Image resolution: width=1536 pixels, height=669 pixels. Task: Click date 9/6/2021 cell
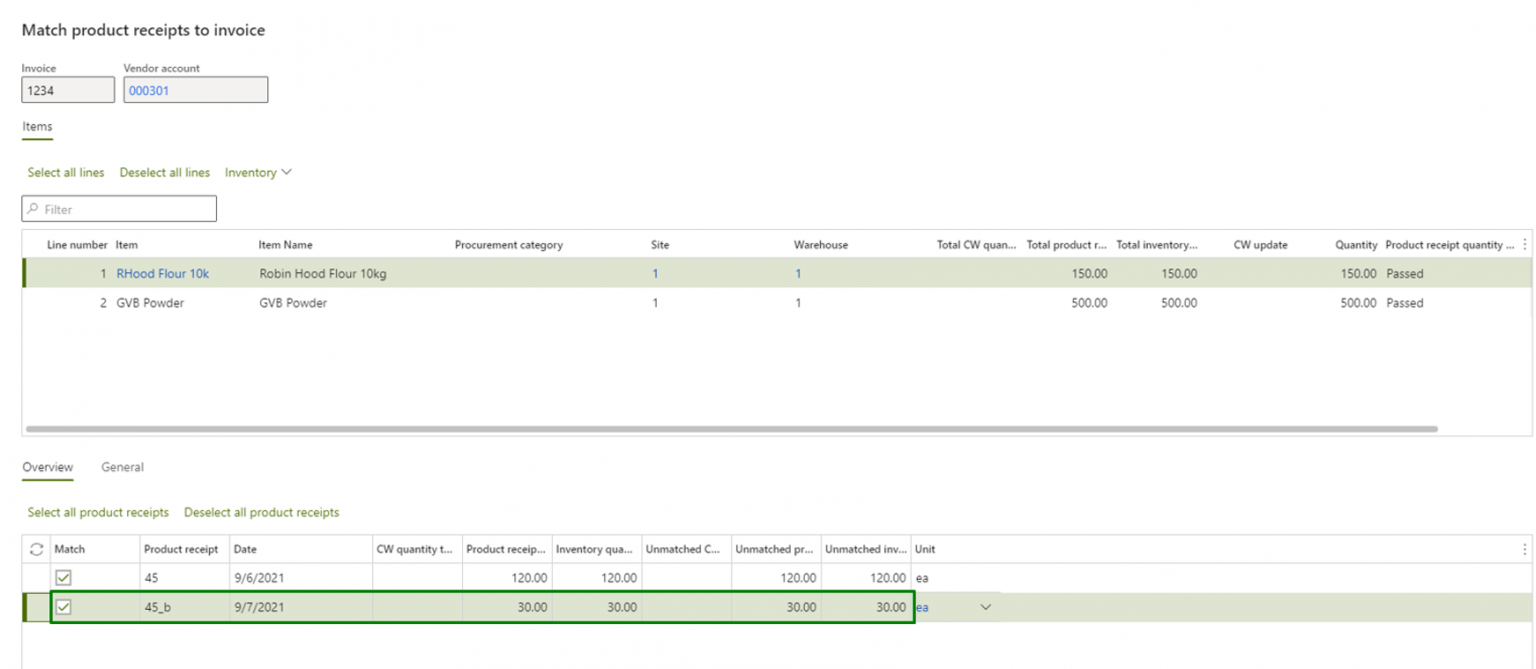tap(300, 578)
